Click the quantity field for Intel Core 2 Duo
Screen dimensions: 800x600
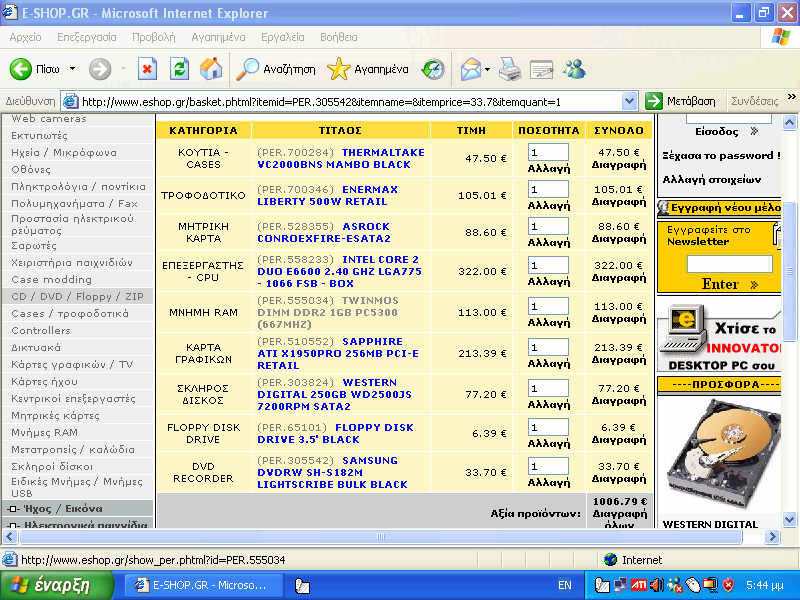click(548, 265)
